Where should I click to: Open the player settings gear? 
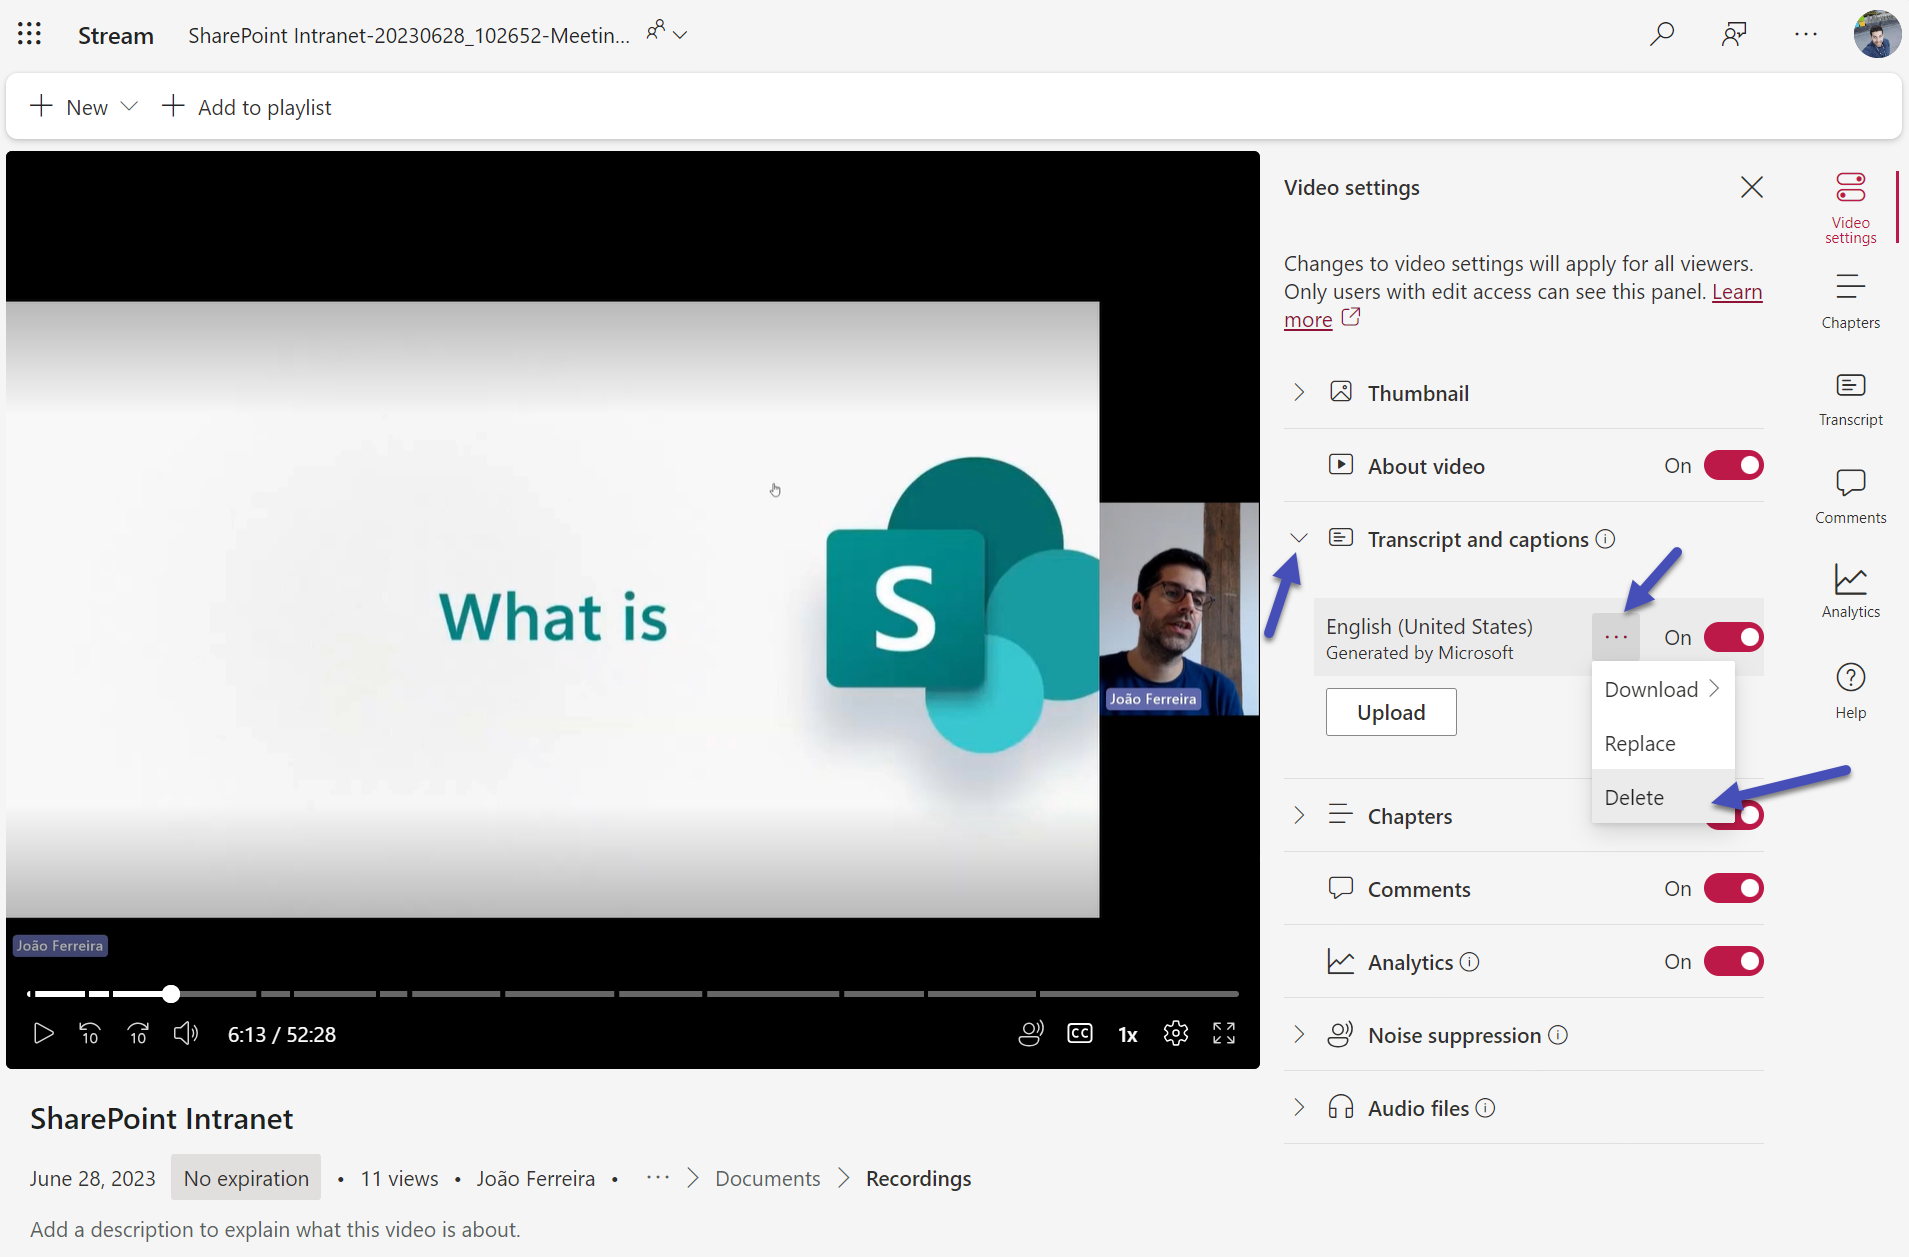[x=1176, y=1034]
